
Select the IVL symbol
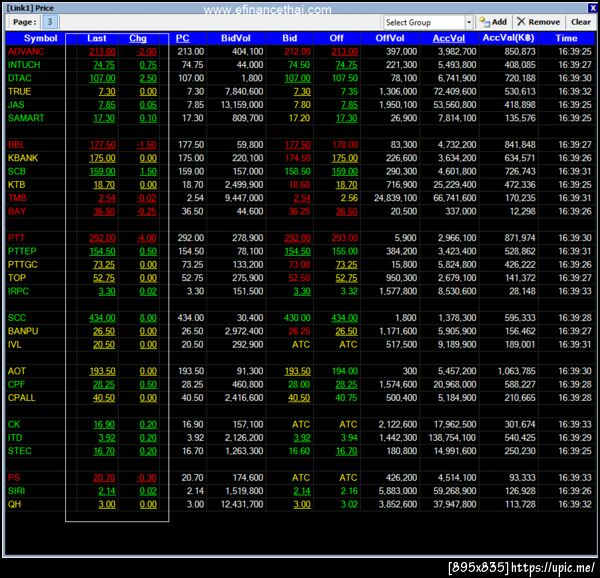point(14,345)
